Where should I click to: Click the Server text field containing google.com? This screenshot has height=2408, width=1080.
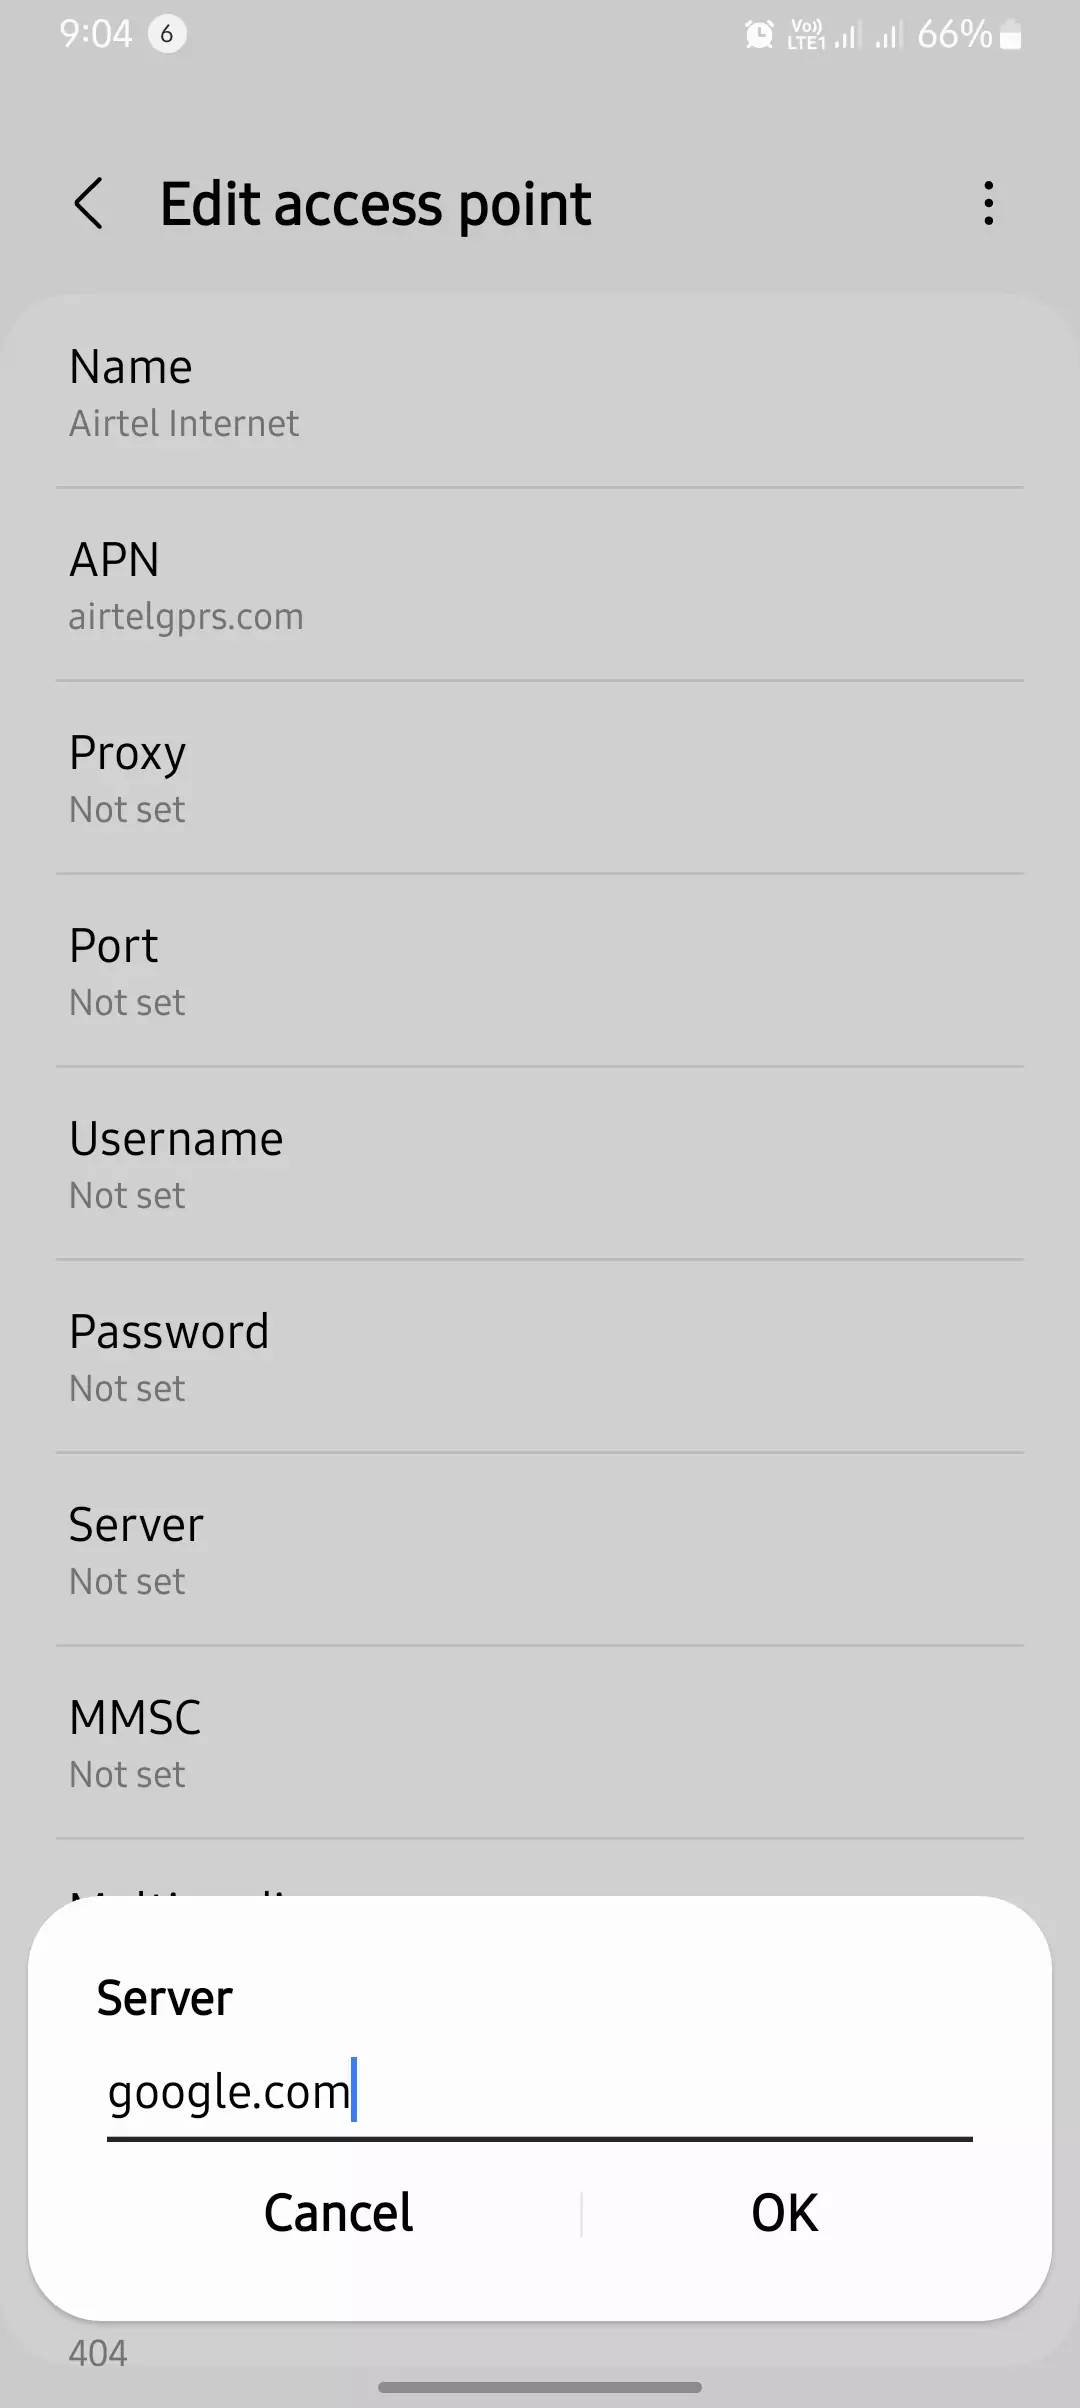click(538, 2092)
